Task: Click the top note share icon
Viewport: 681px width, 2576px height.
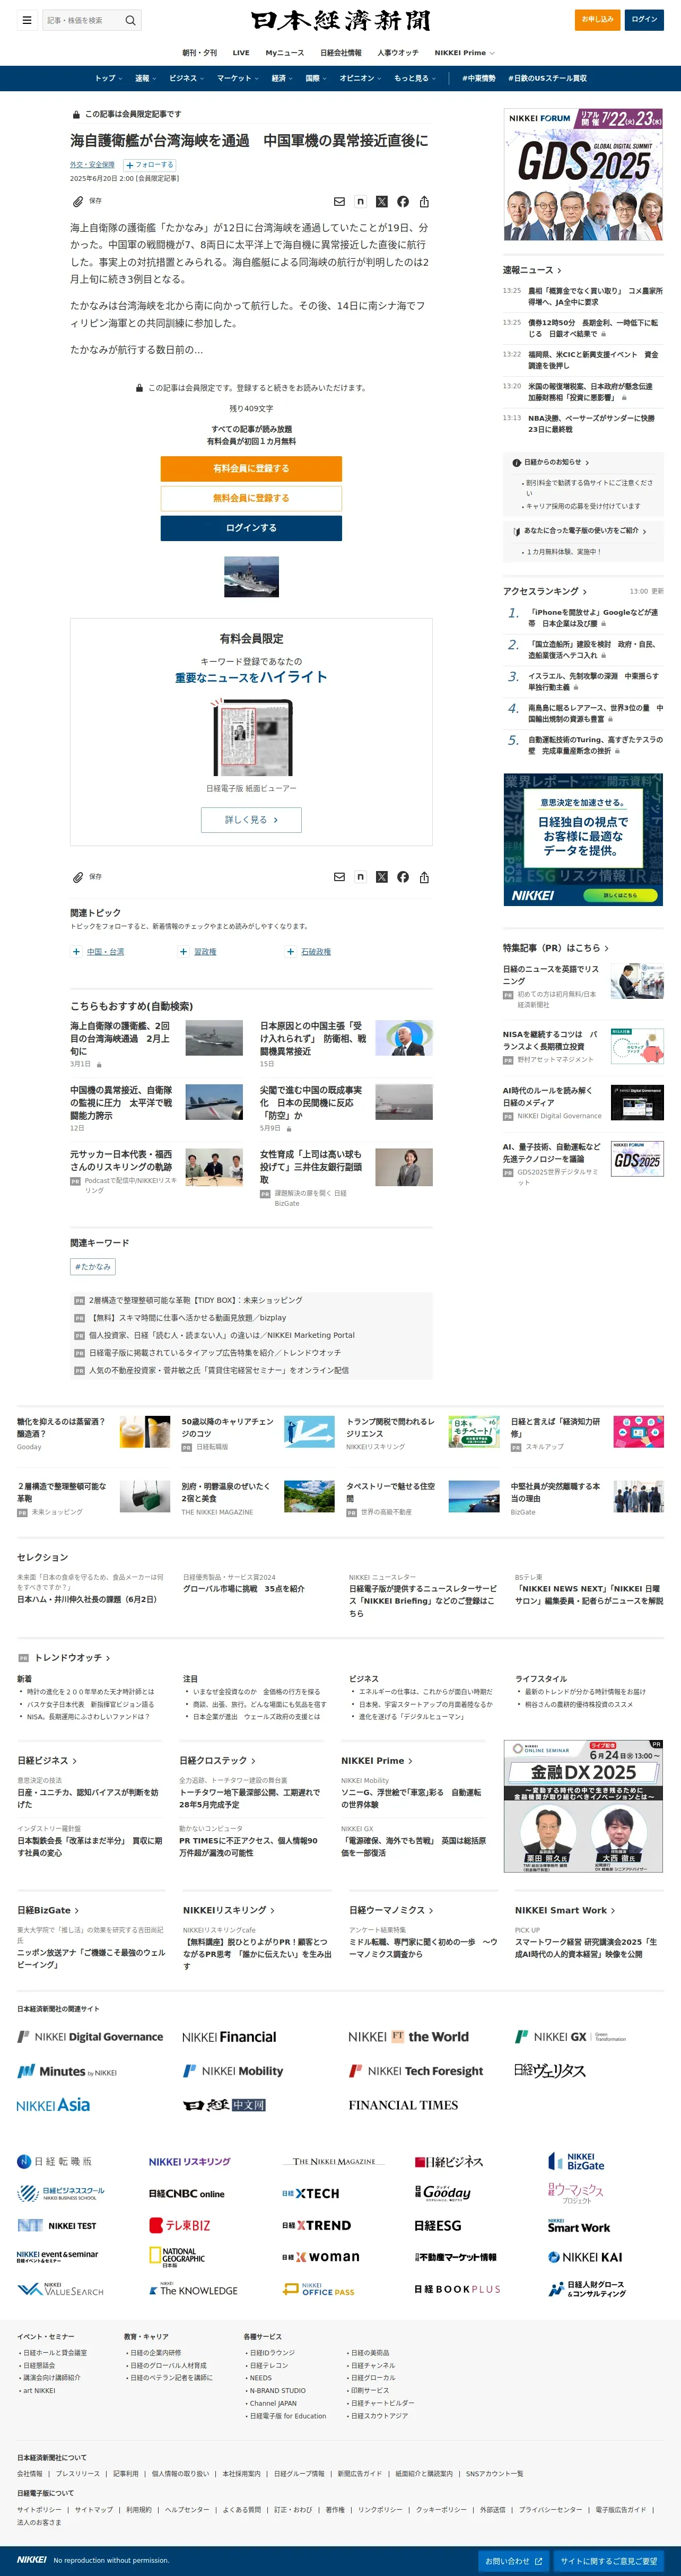Action: pos(360,202)
